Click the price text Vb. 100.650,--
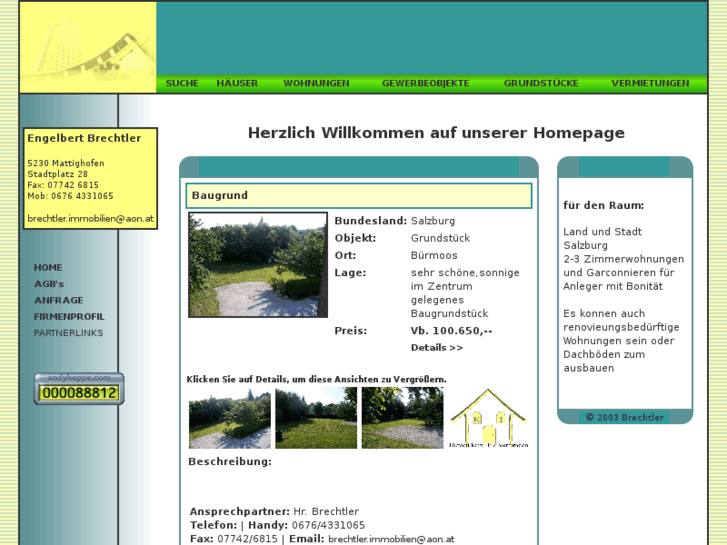This screenshot has width=727, height=545. click(451, 331)
